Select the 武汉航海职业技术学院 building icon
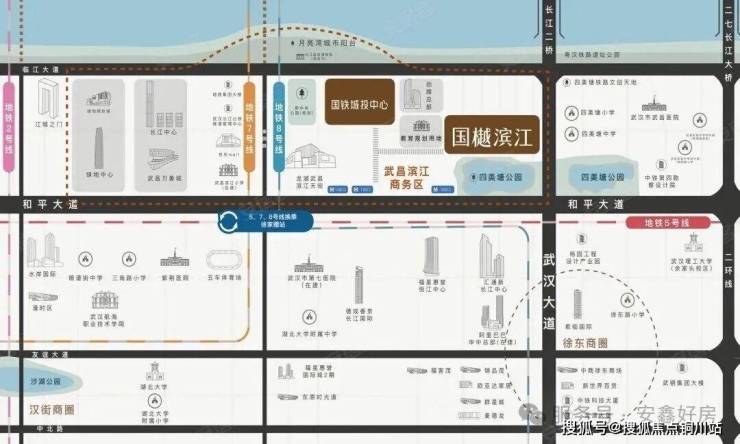Viewport: 740px width, 444px height. pos(104,301)
